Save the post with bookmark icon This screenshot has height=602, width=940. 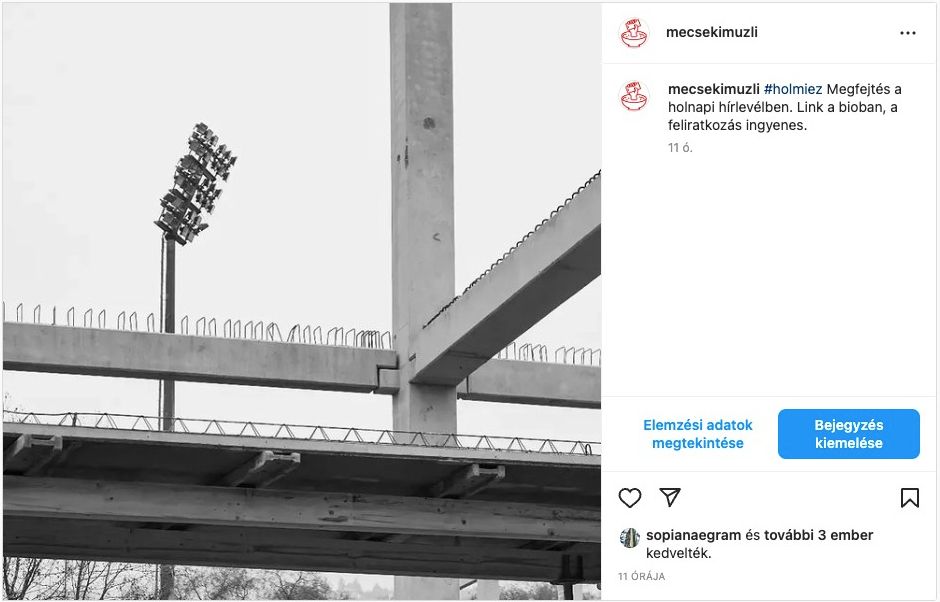click(909, 498)
